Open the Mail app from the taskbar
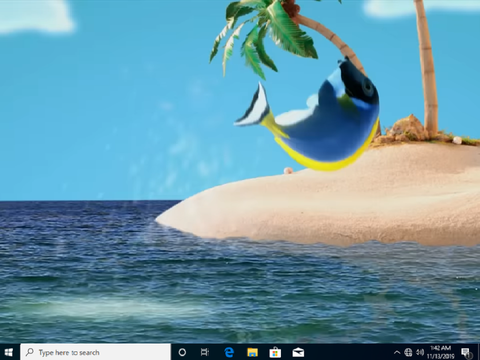Image resolution: width=480 pixels, height=360 pixels. pos(298,352)
